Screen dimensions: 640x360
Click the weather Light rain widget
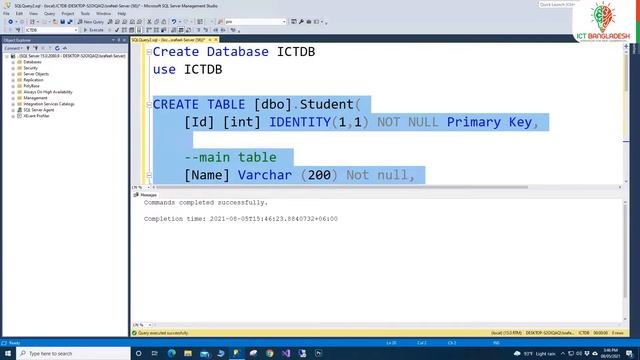535,353
